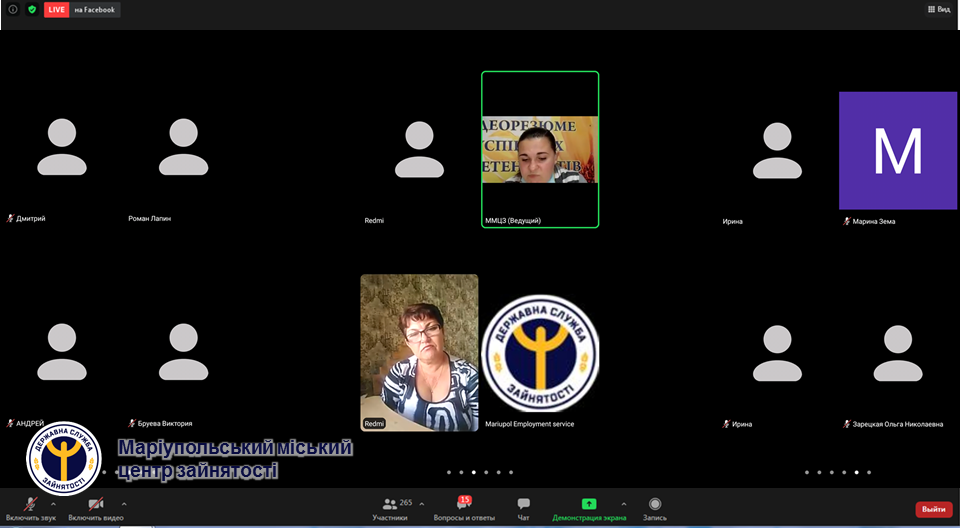Select the Mariupol Employment service tile
The width and height of the screenshot is (960, 528).
point(540,353)
